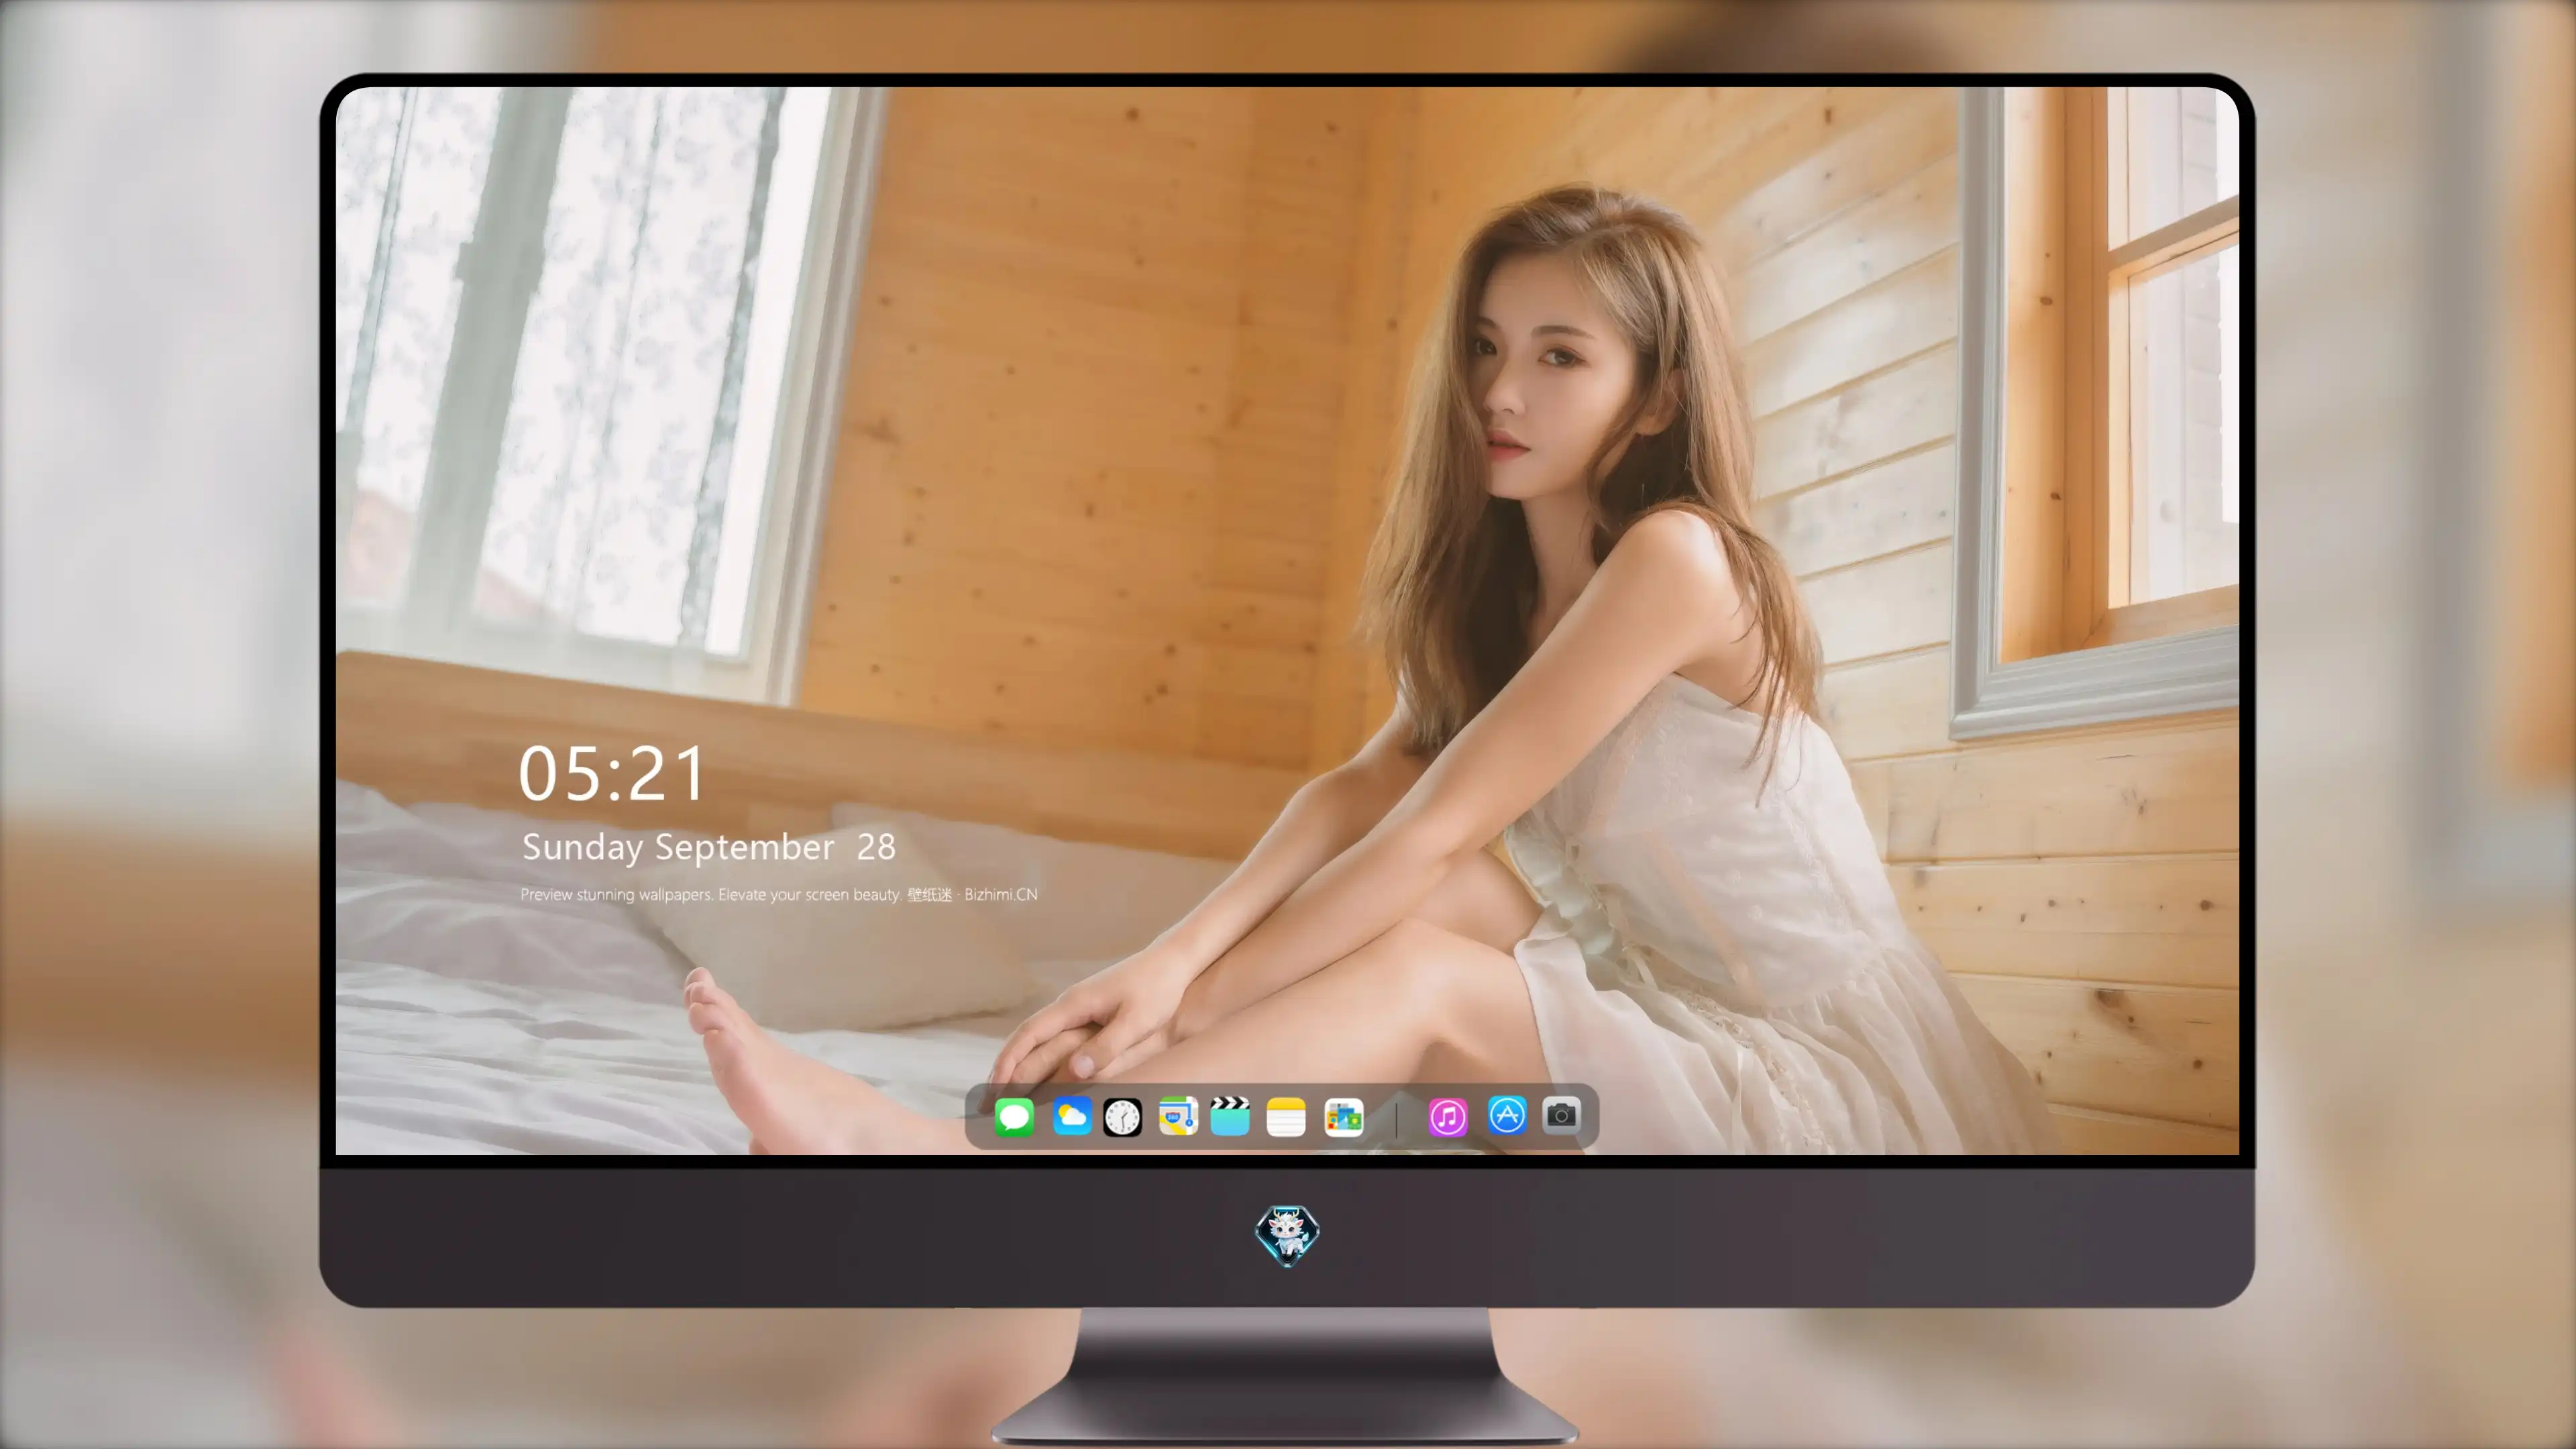Click the date text Sunday September 28
Image resolution: width=2576 pixels, height=1449 pixels.
coord(709,847)
